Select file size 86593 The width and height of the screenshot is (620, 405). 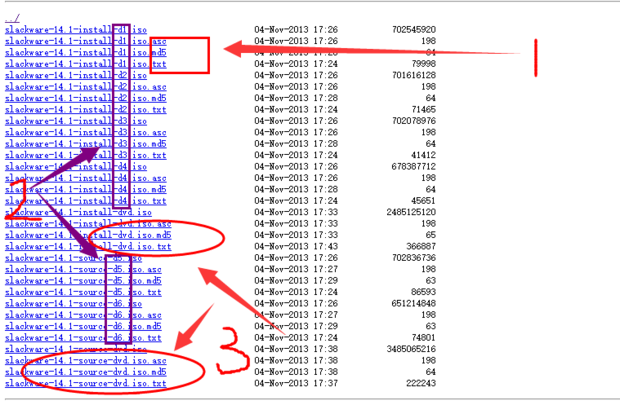coord(424,292)
